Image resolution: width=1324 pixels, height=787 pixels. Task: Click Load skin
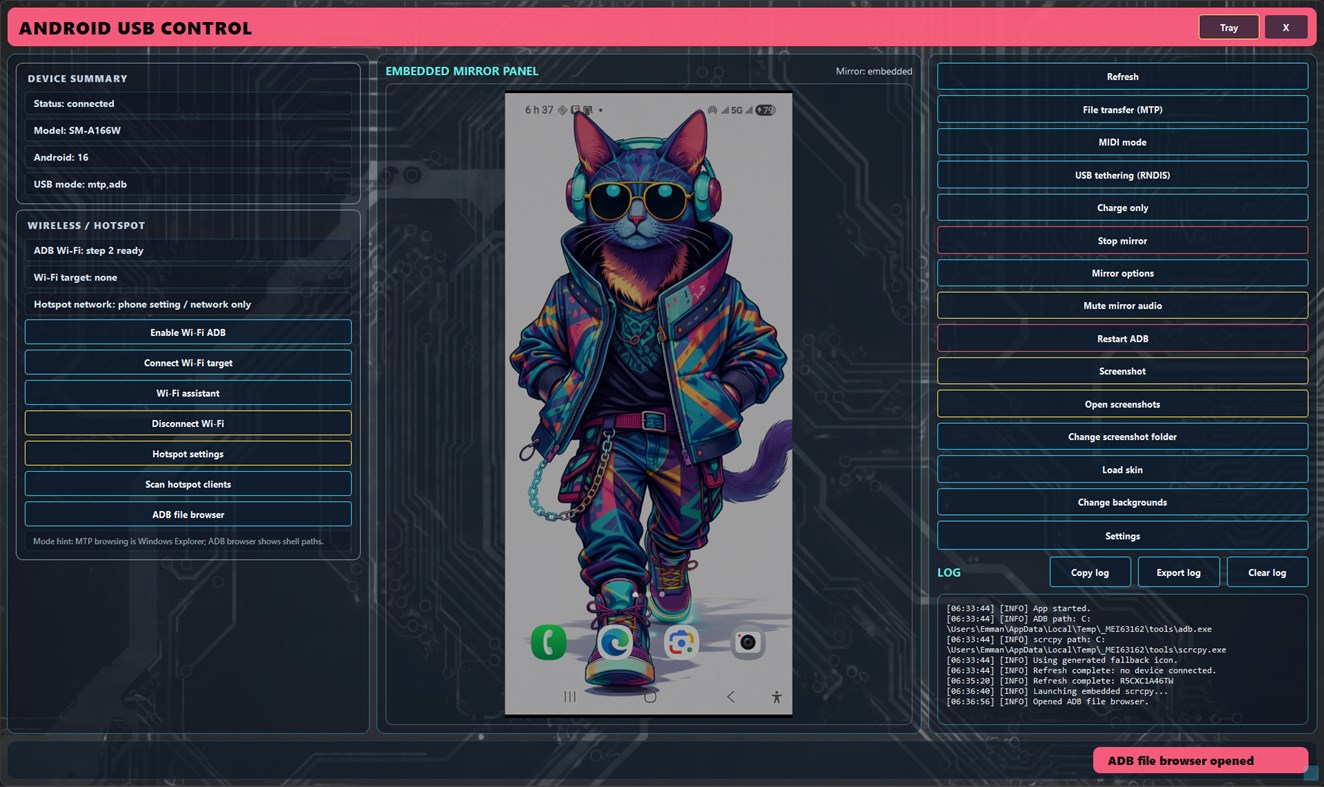click(1122, 470)
